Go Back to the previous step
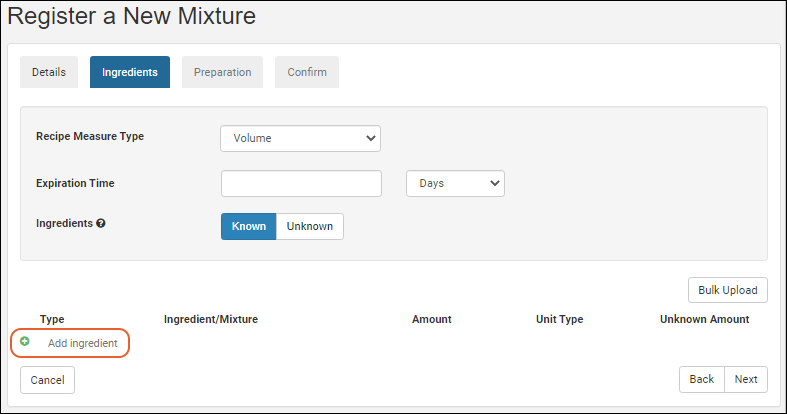Viewport: 787px width, 414px height. [702, 379]
